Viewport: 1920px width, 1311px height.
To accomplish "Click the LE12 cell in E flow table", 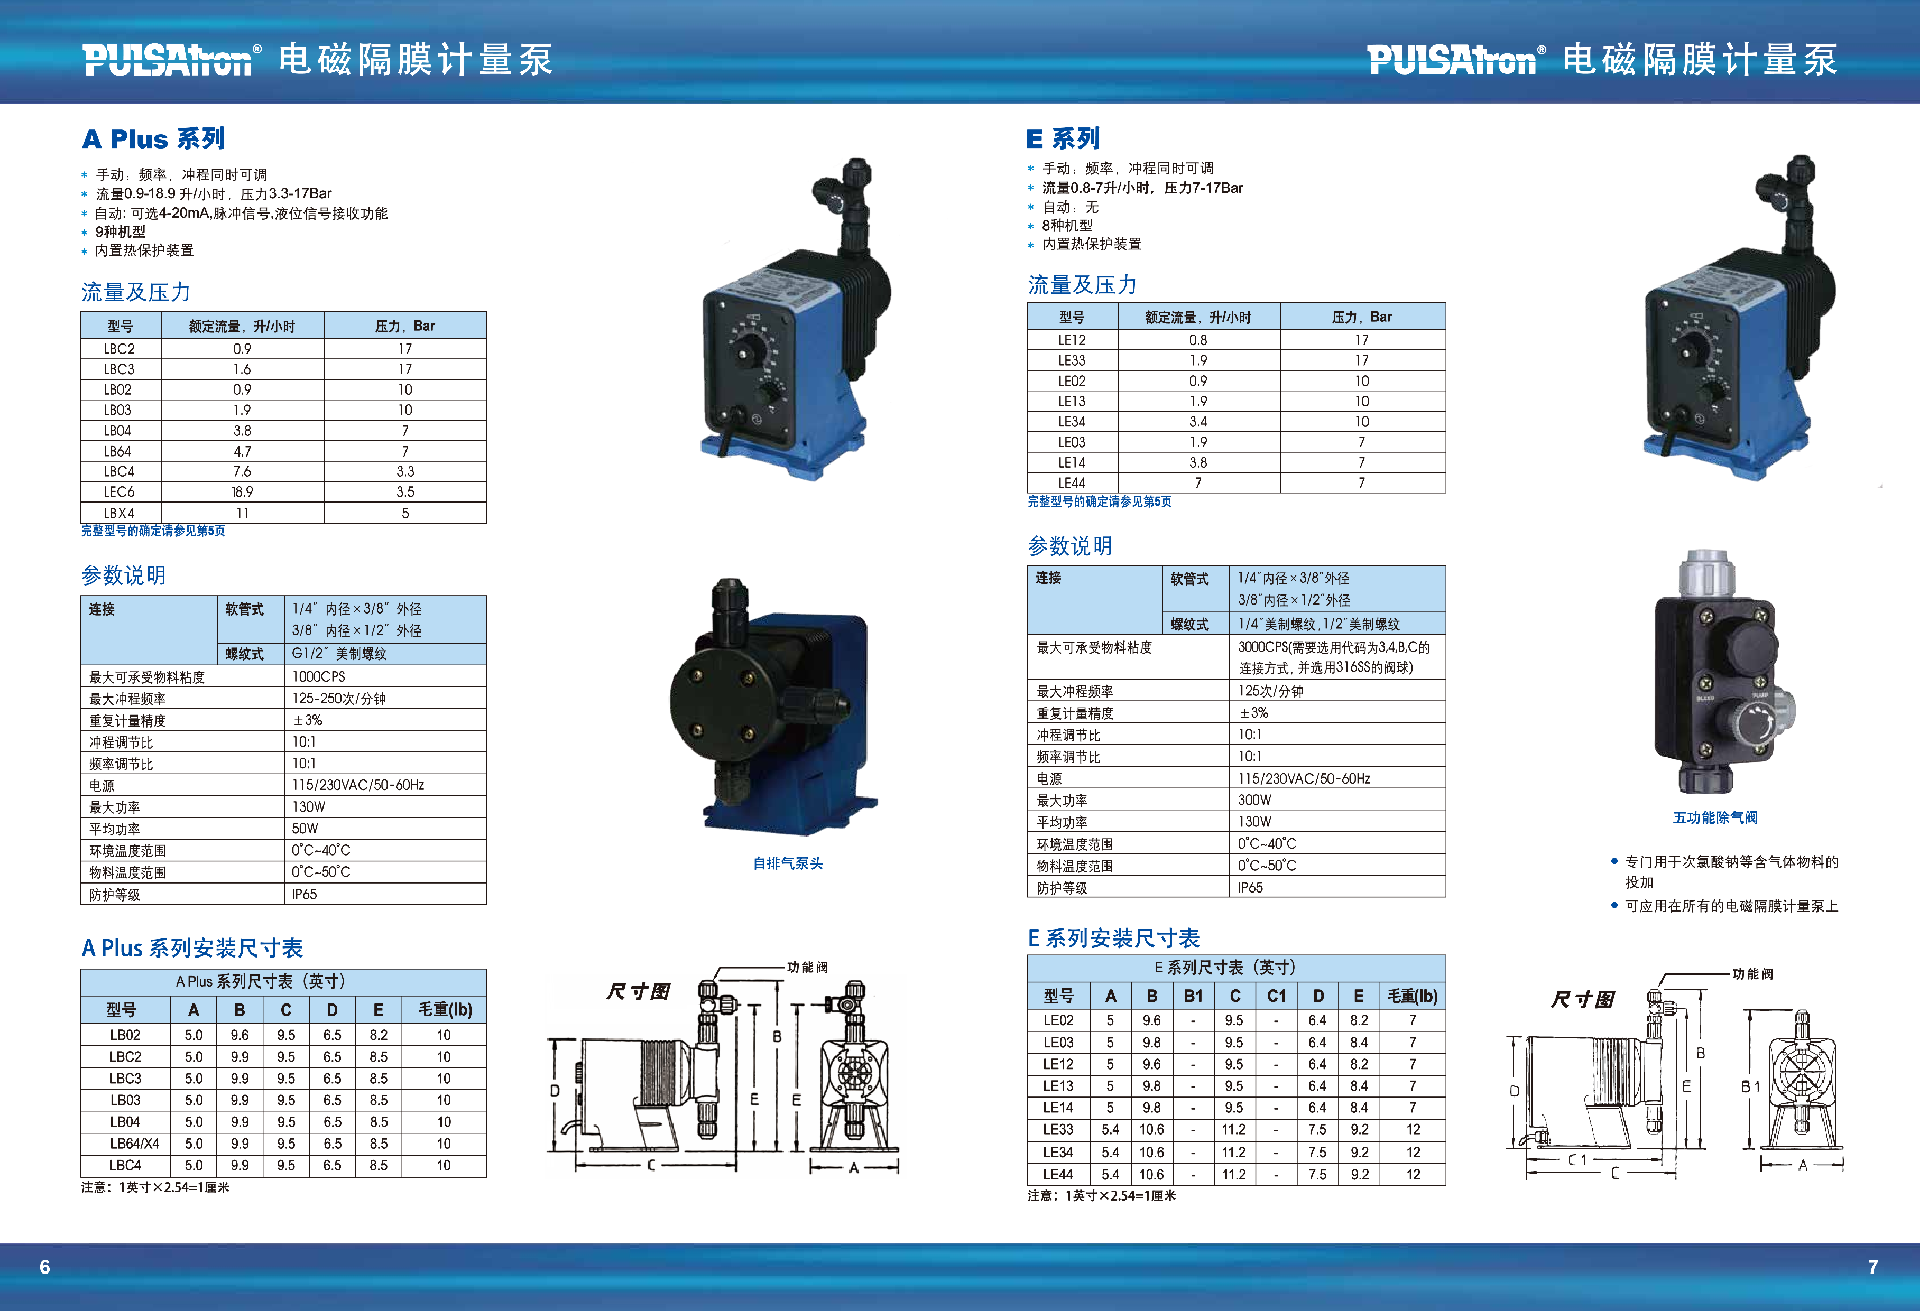I will pos(1072,340).
